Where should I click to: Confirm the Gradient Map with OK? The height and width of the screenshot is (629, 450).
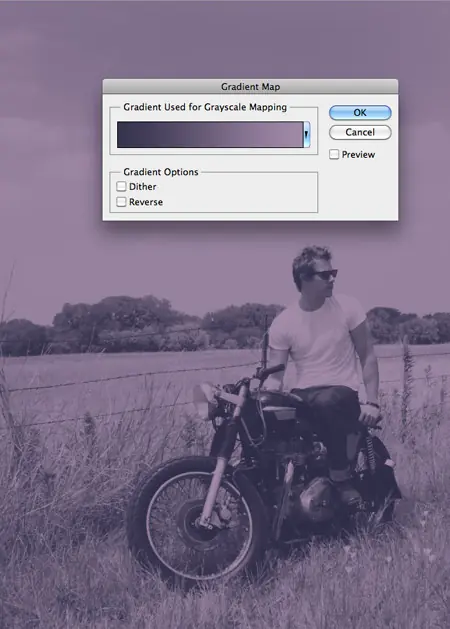coord(360,113)
